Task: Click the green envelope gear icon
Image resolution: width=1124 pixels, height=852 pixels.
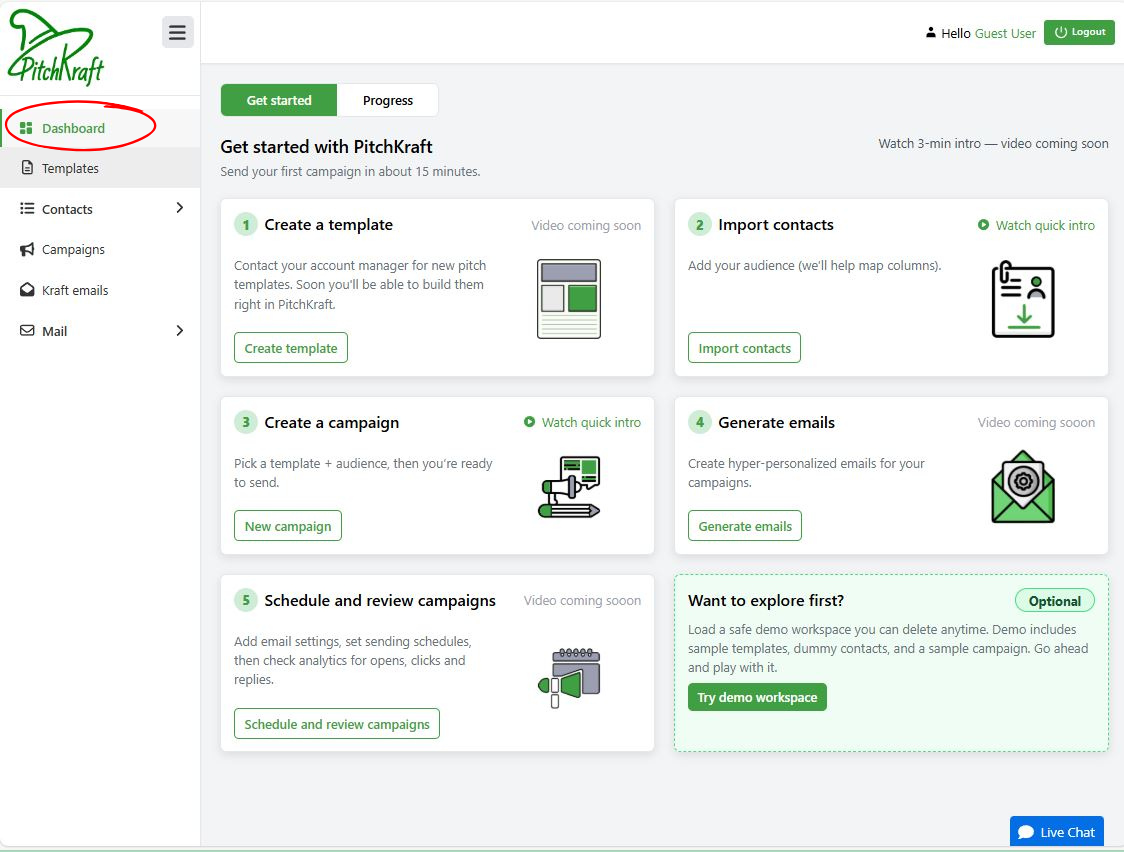Action: (x=1022, y=487)
